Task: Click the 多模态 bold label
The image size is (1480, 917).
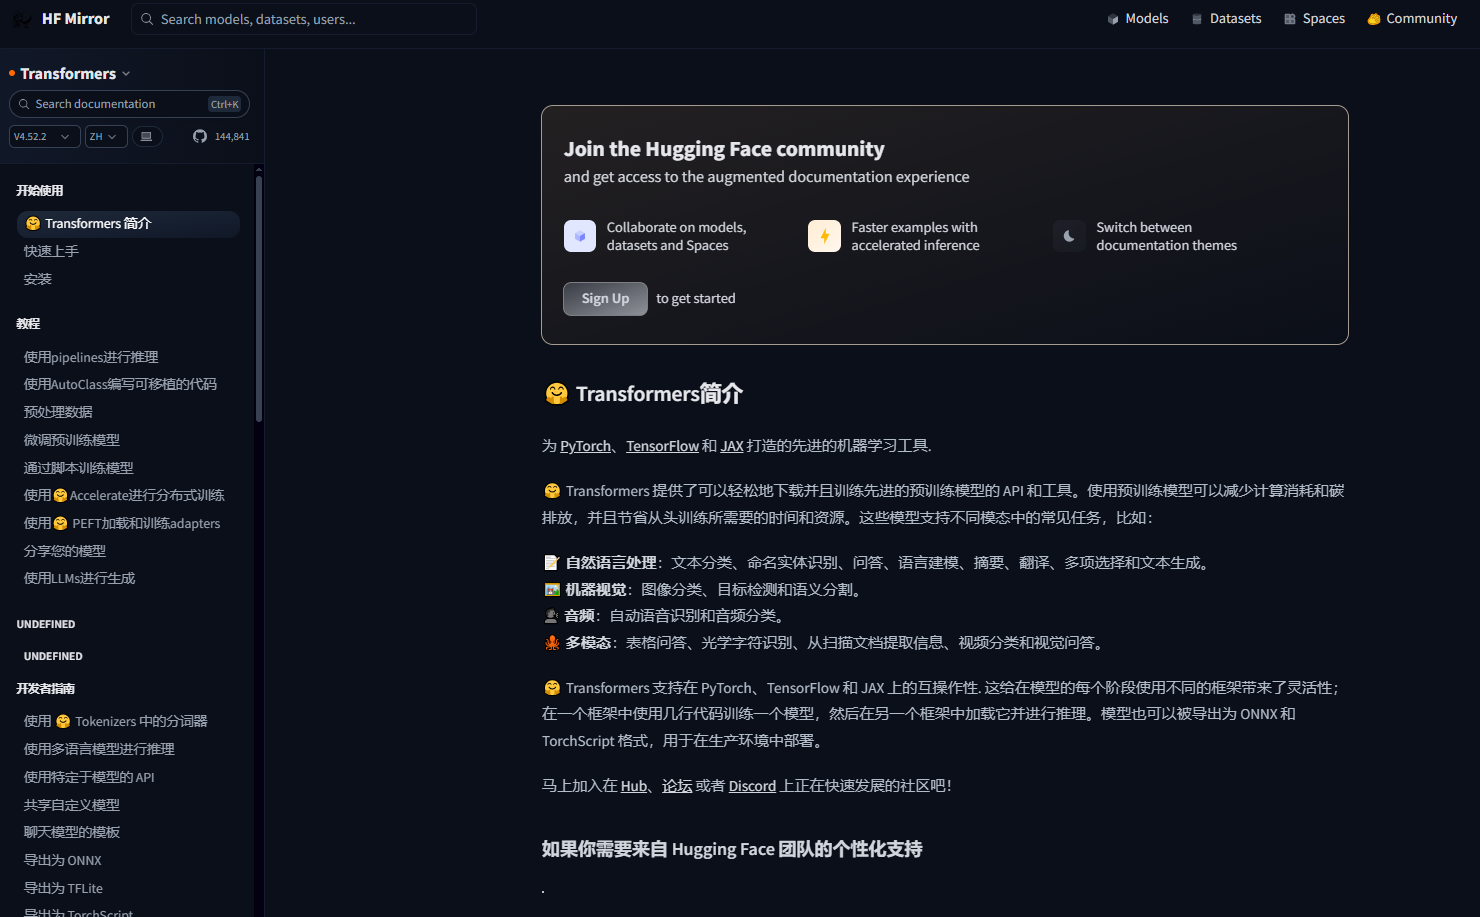Action: 588,643
